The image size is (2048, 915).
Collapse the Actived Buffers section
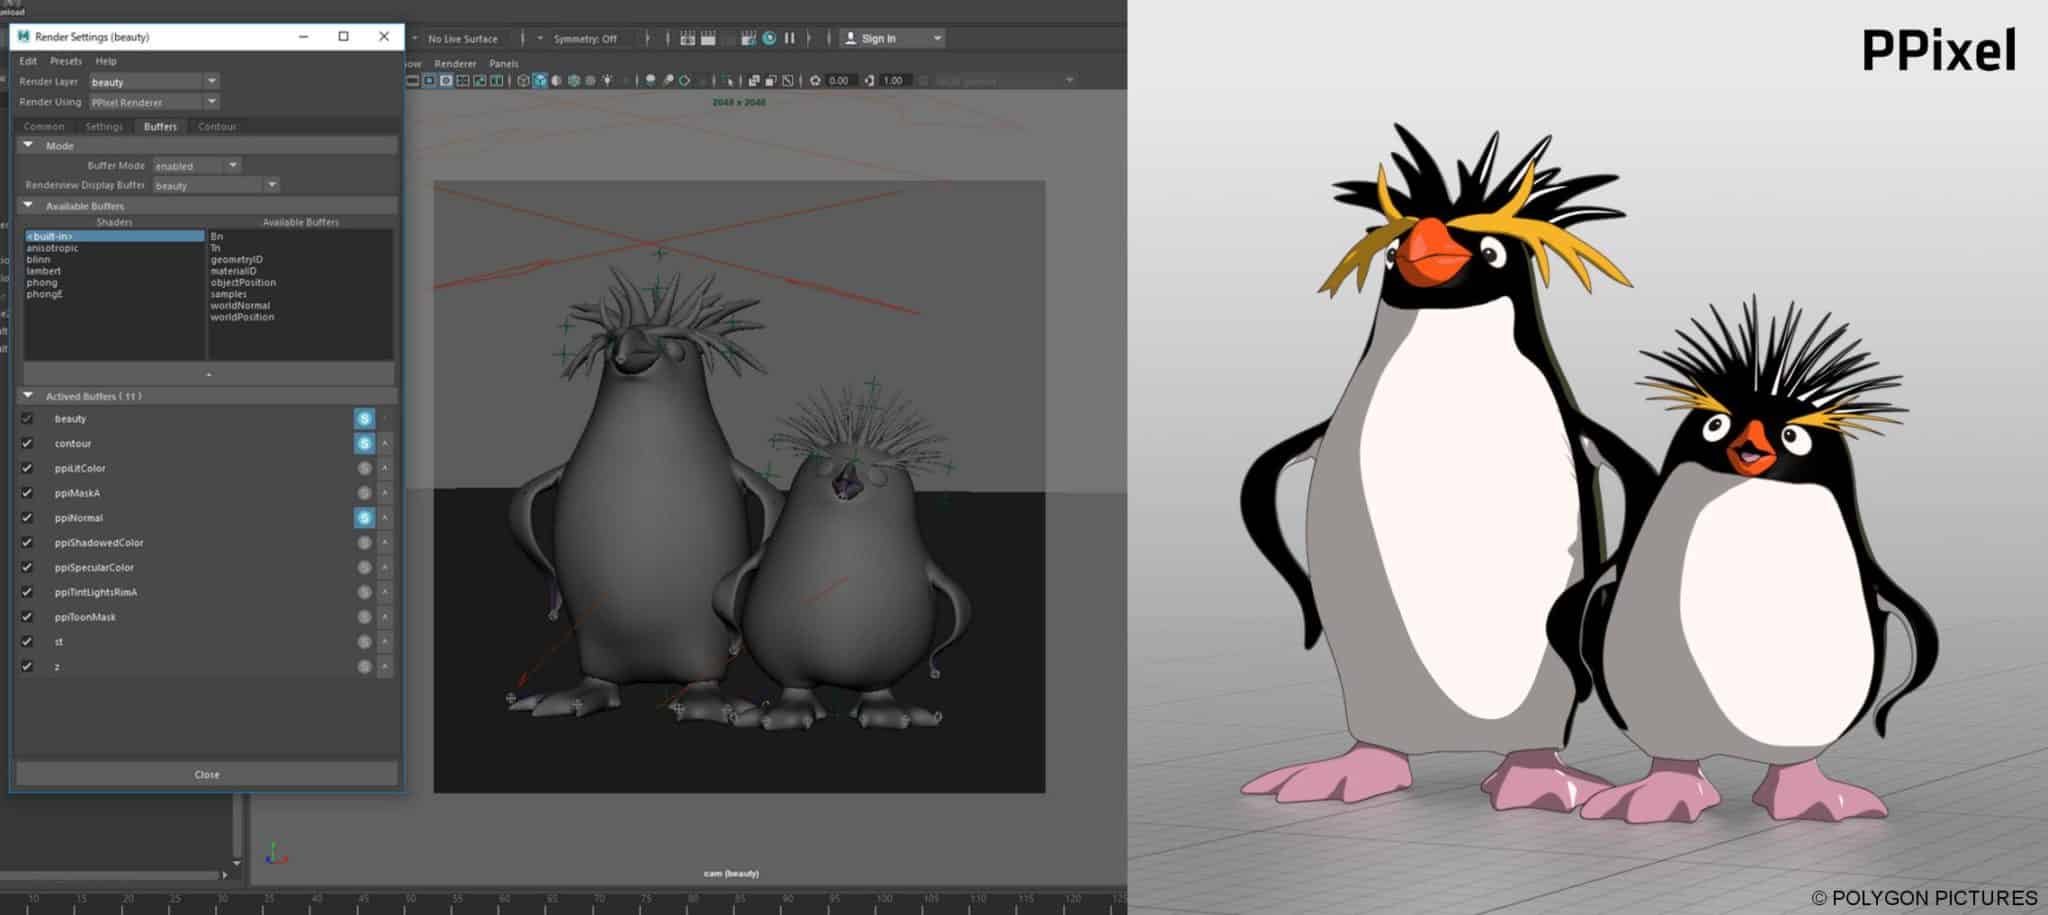click(x=28, y=396)
